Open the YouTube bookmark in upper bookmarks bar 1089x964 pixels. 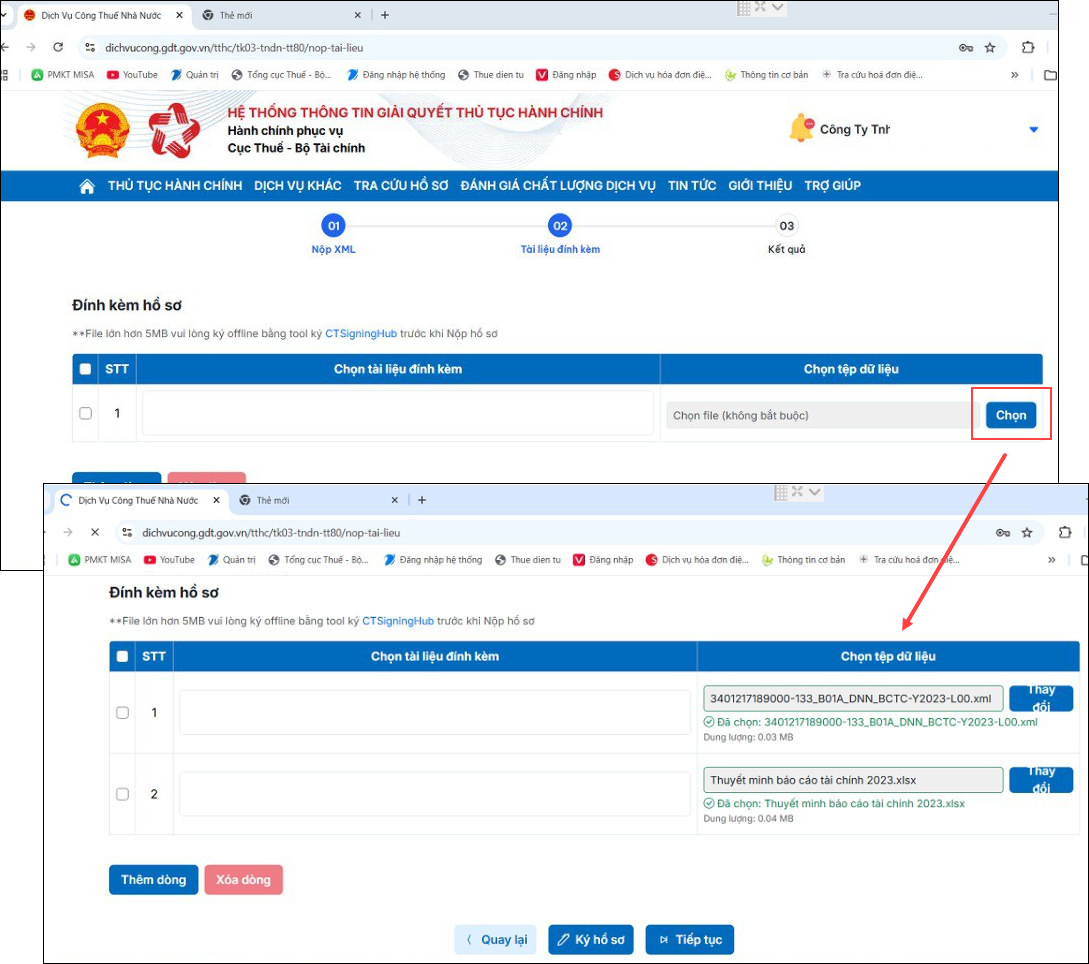132,75
